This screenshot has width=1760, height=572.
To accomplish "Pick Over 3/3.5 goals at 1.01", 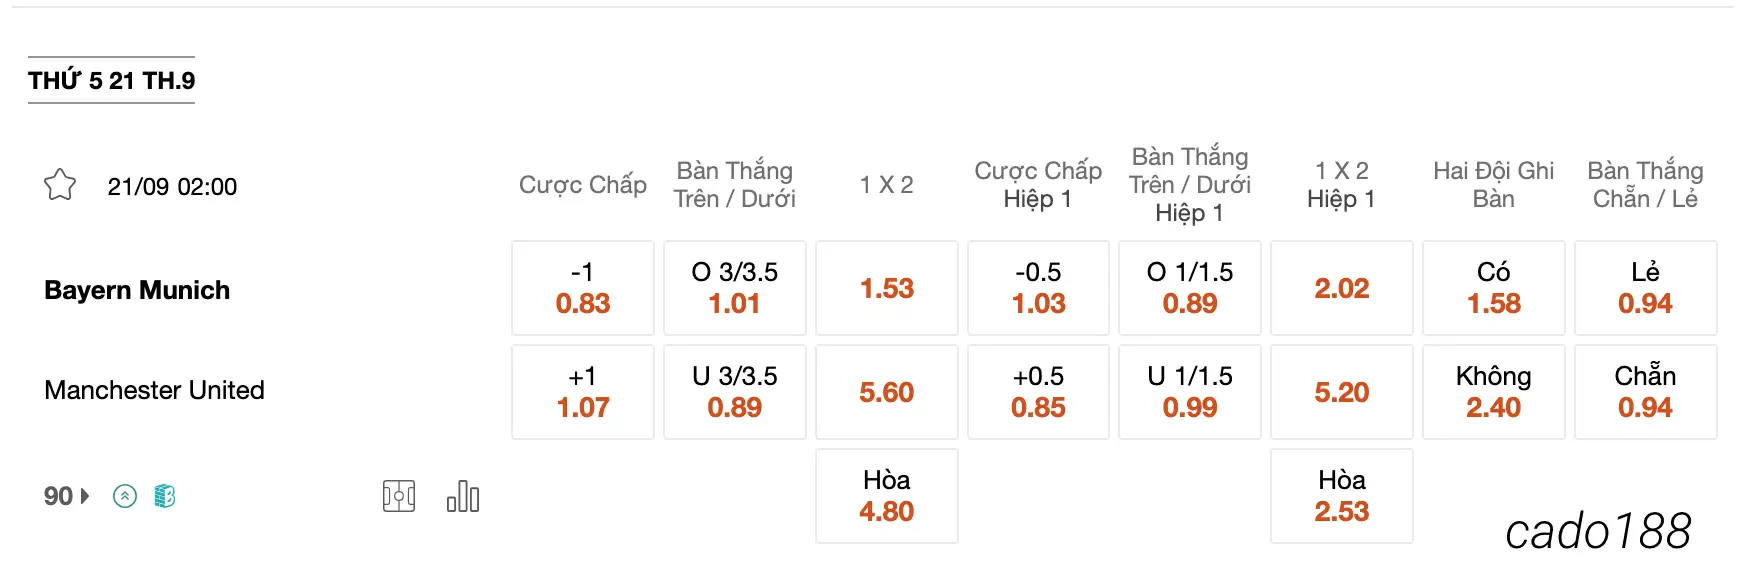I will 735,288.
